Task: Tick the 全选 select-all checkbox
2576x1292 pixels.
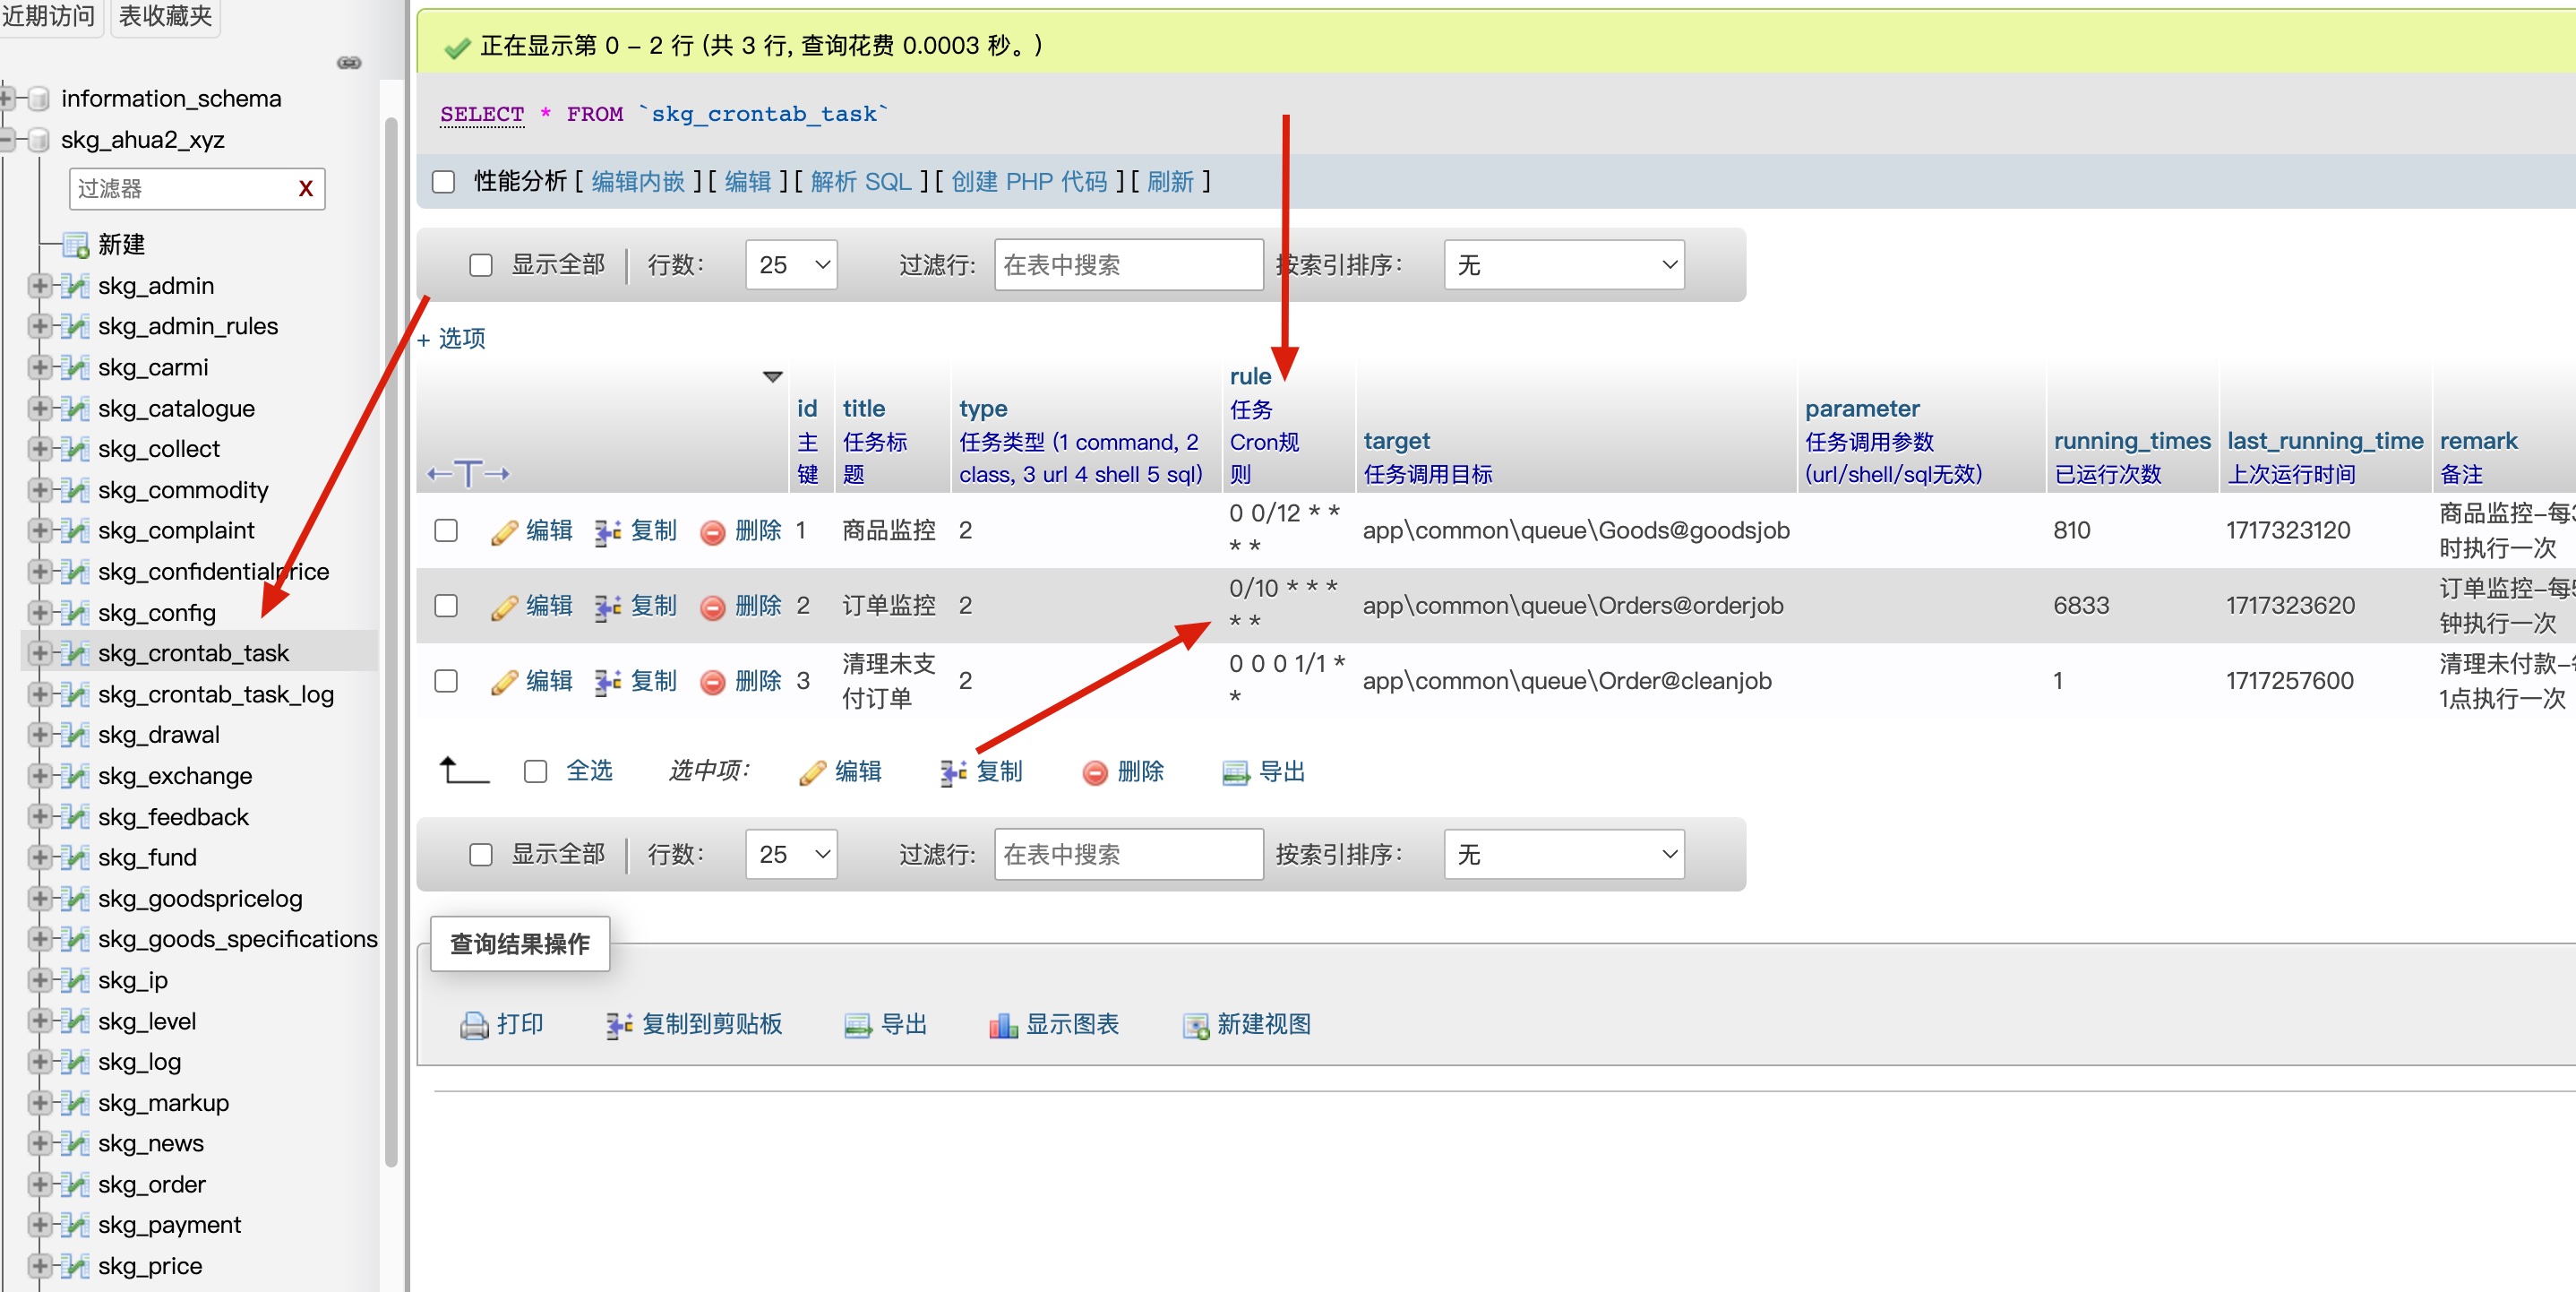Action: point(536,771)
